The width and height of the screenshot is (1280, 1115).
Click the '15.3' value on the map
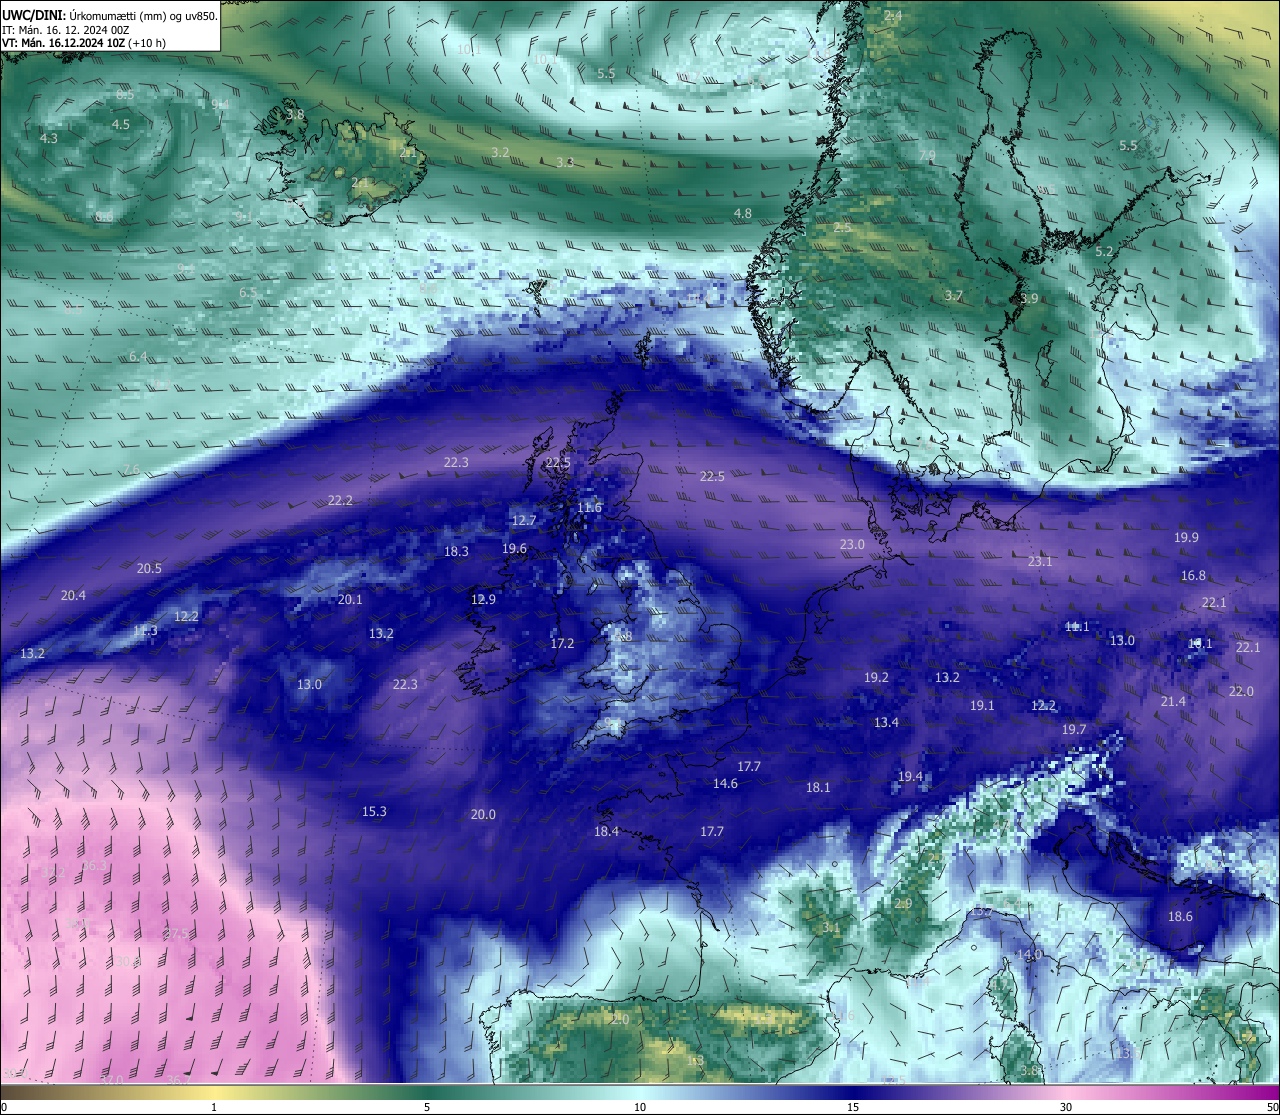pos(374,811)
